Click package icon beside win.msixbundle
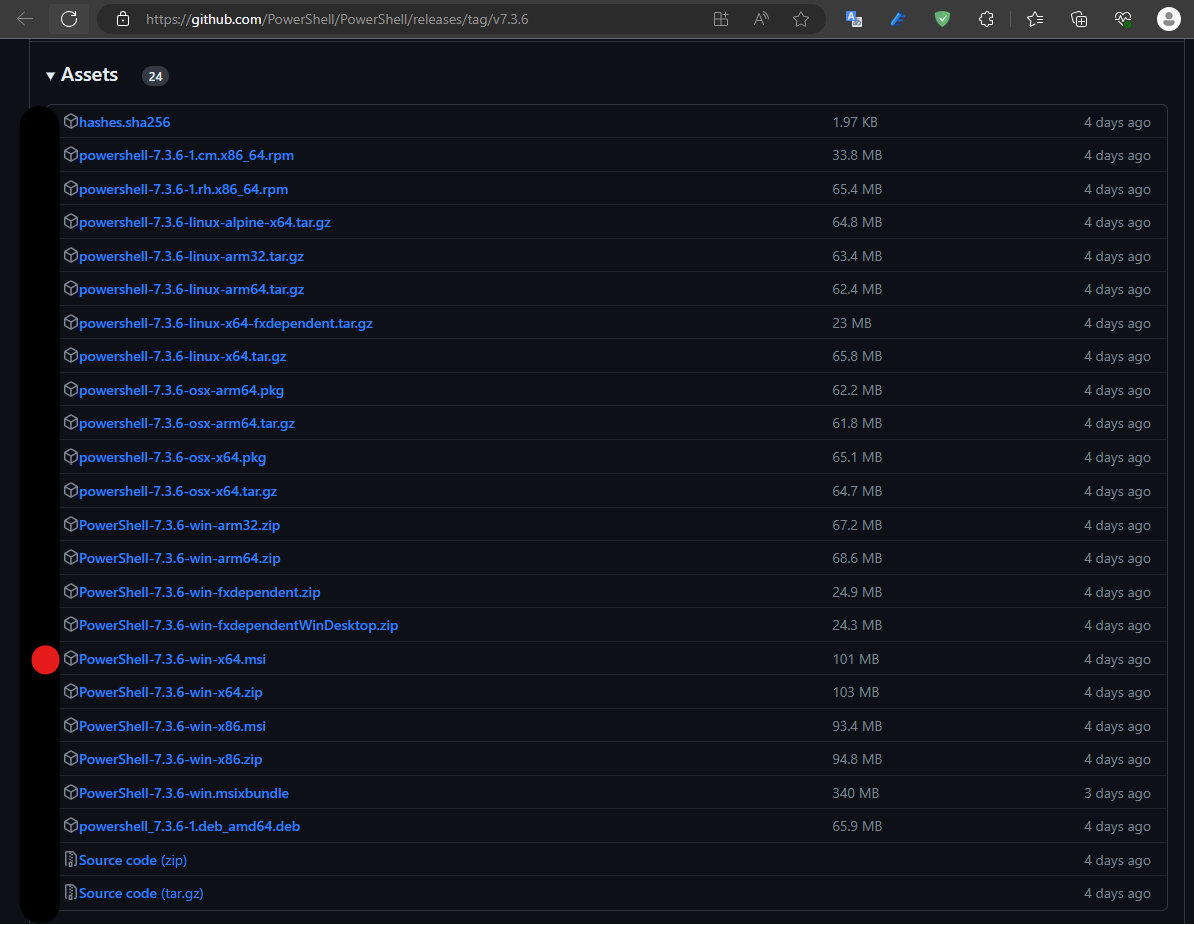The height and width of the screenshot is (925, 1194). tap(71, 792)
